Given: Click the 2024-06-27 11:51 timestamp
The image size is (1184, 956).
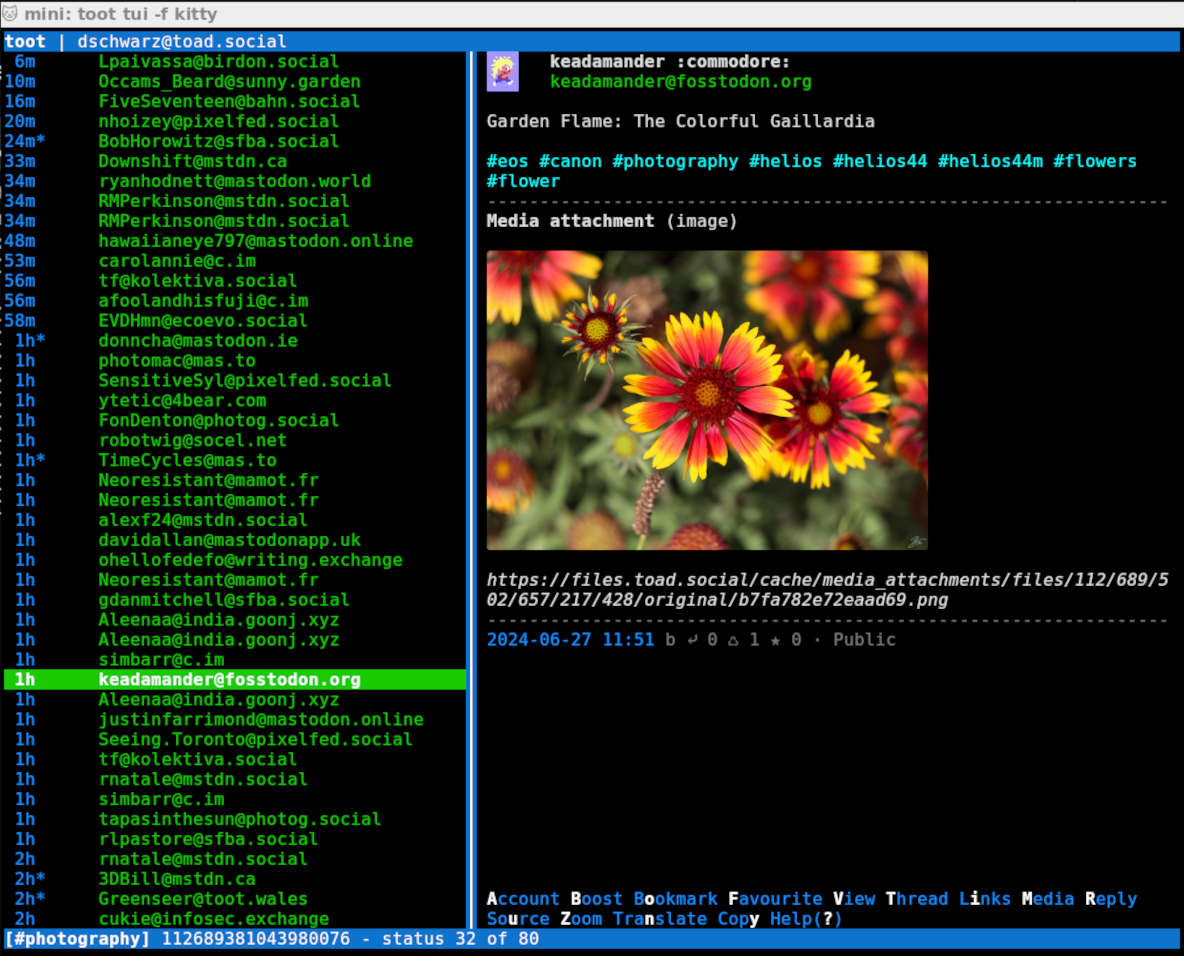Looking at the screenshot, I should point(570,640).
